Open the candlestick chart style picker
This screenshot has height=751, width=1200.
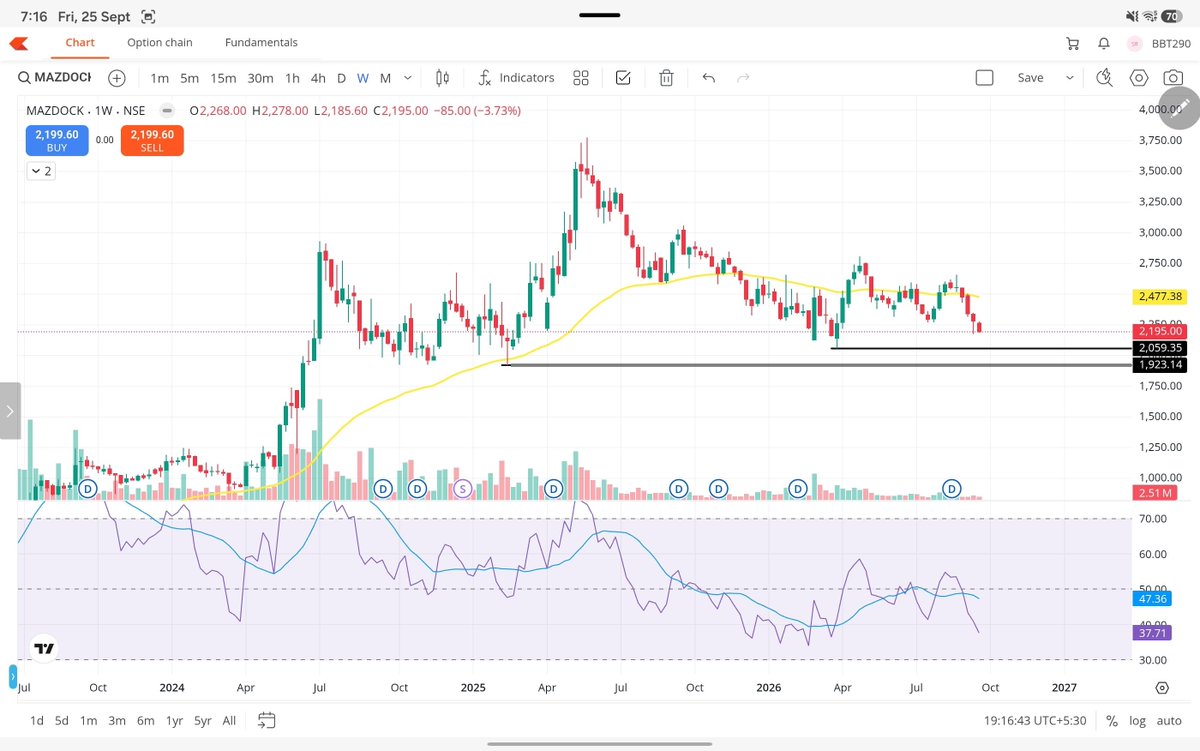pyautogui.click(x=443, y=78)
